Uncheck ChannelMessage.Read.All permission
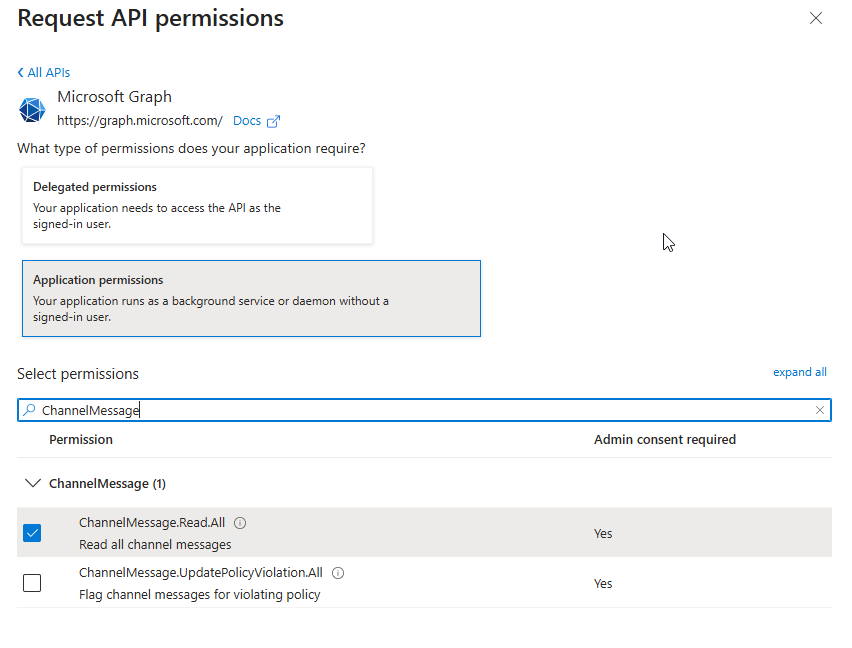 pos(32,533)
